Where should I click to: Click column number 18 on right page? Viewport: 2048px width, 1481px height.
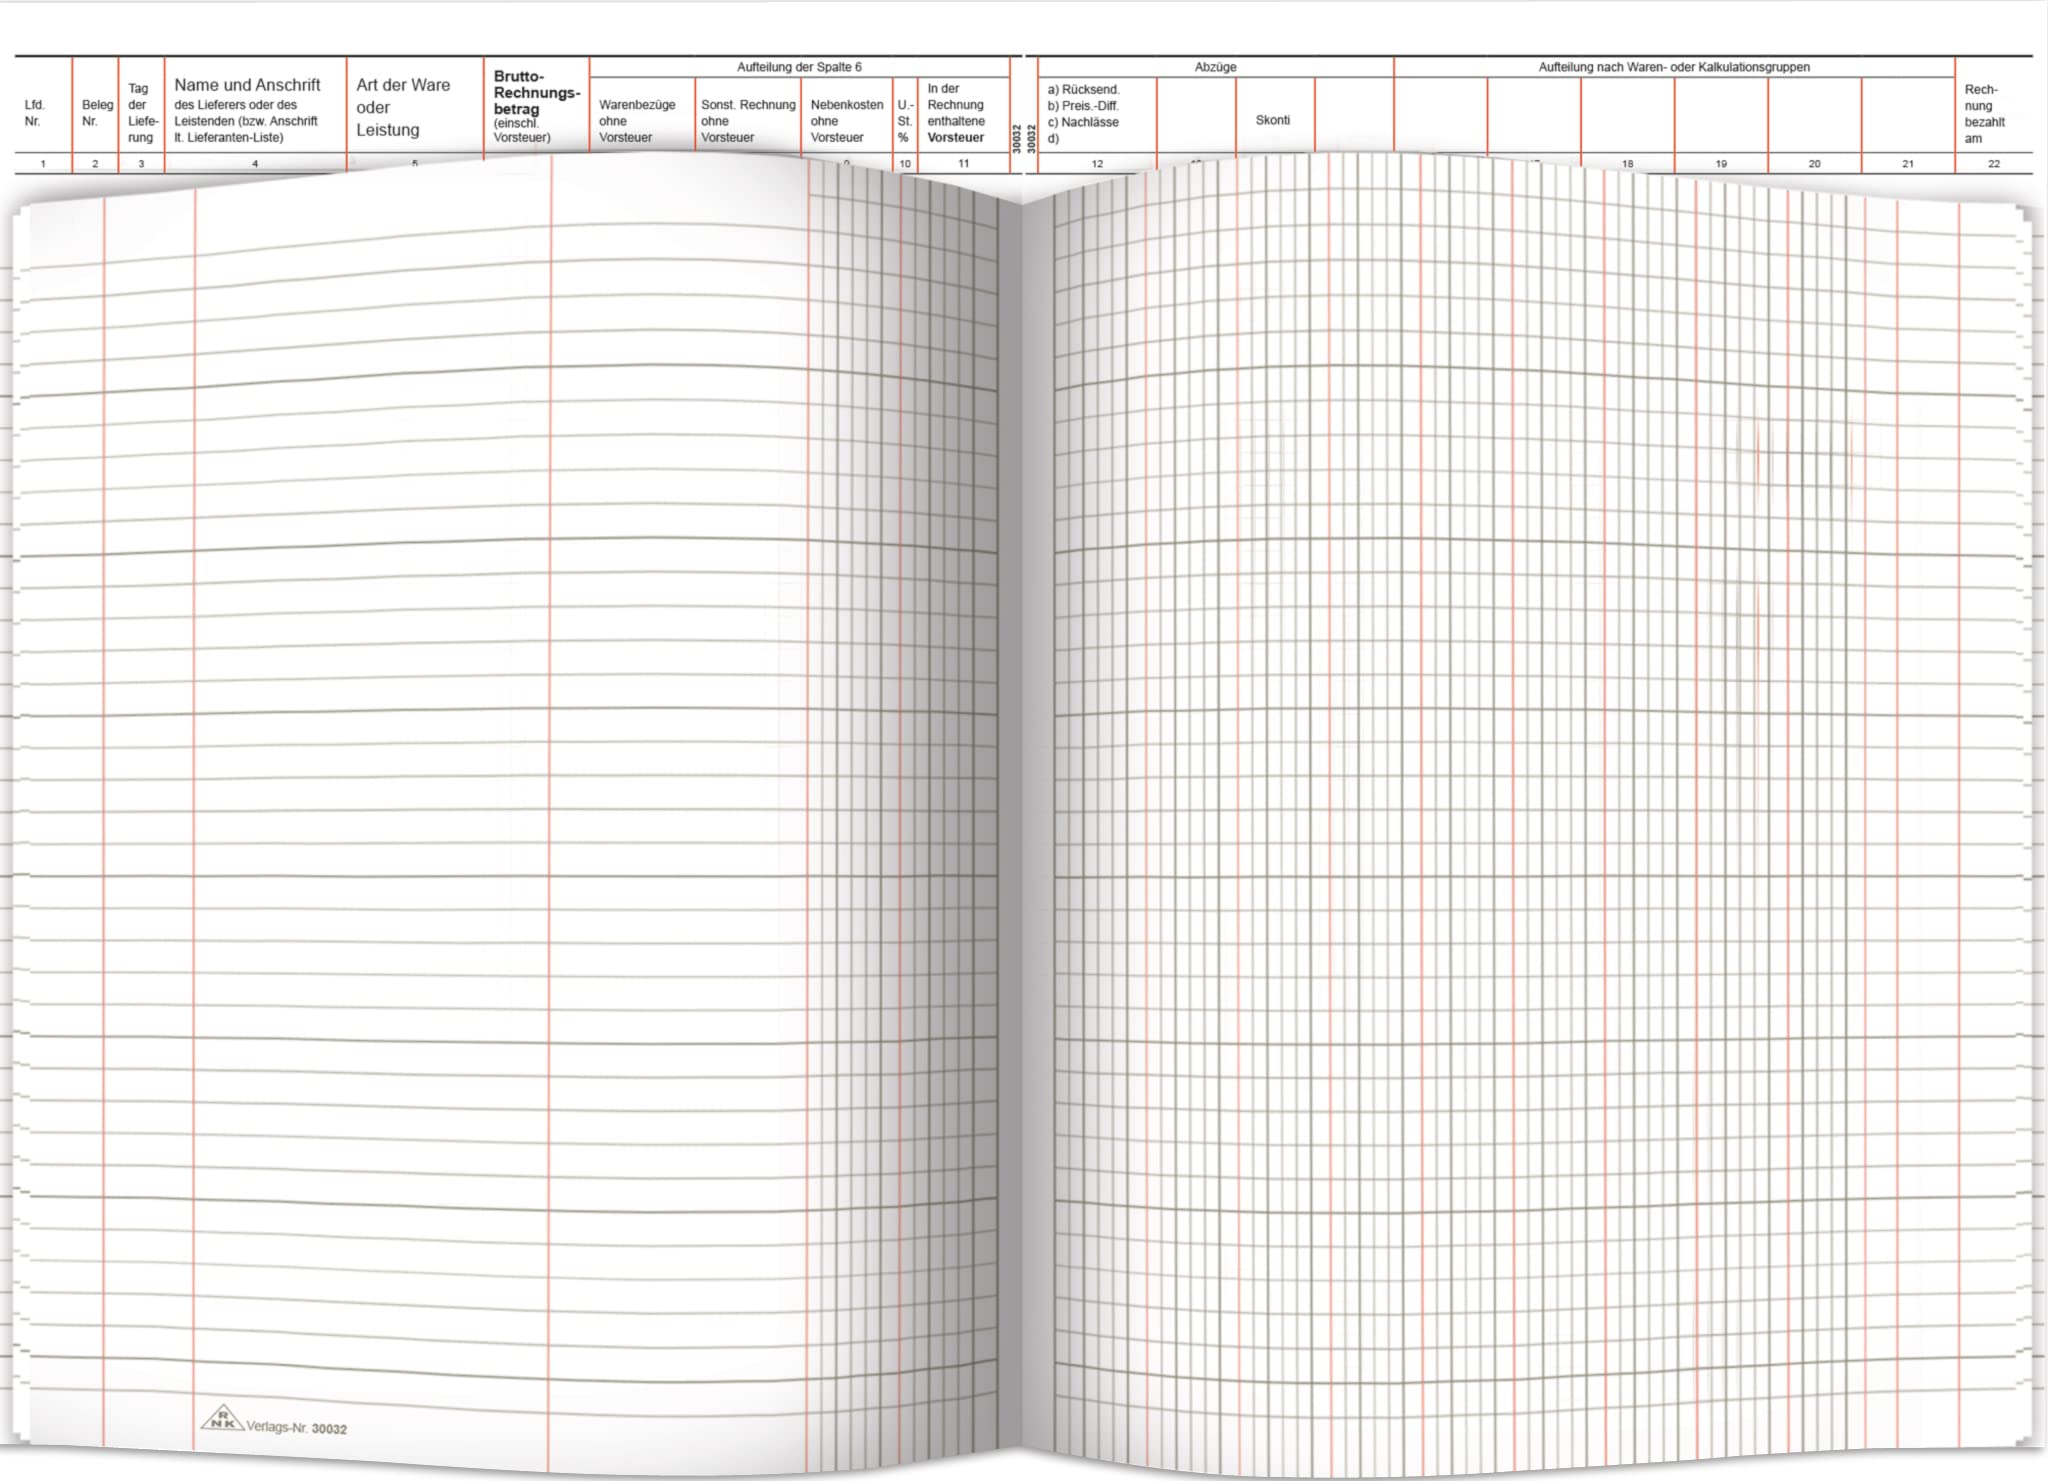(1628, 163)
